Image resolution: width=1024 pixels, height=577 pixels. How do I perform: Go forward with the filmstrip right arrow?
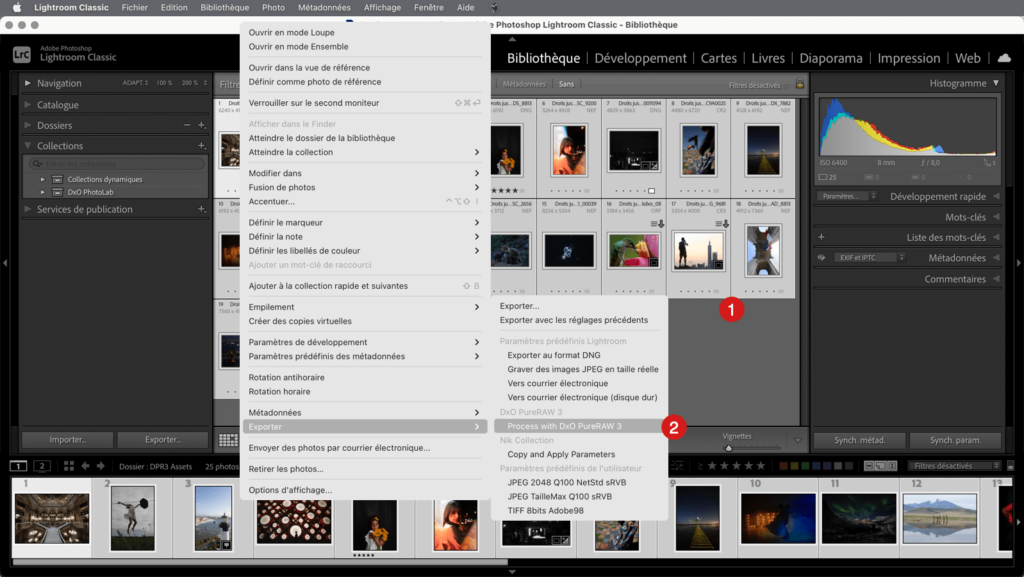(x=101, y=466)
